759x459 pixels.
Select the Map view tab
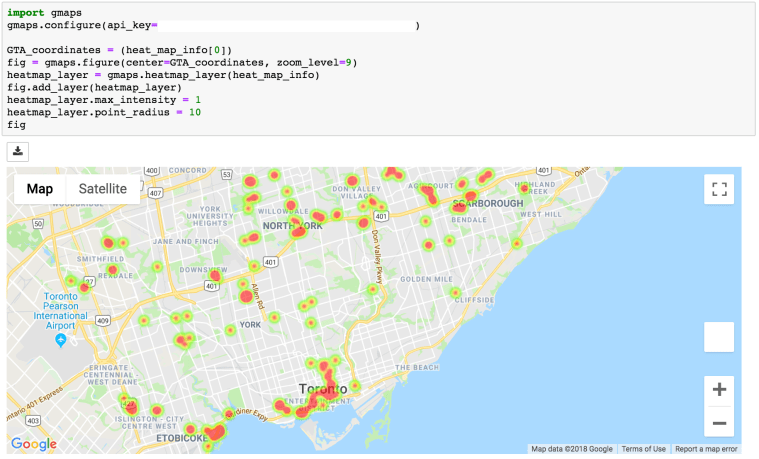(x=40, y=189)
